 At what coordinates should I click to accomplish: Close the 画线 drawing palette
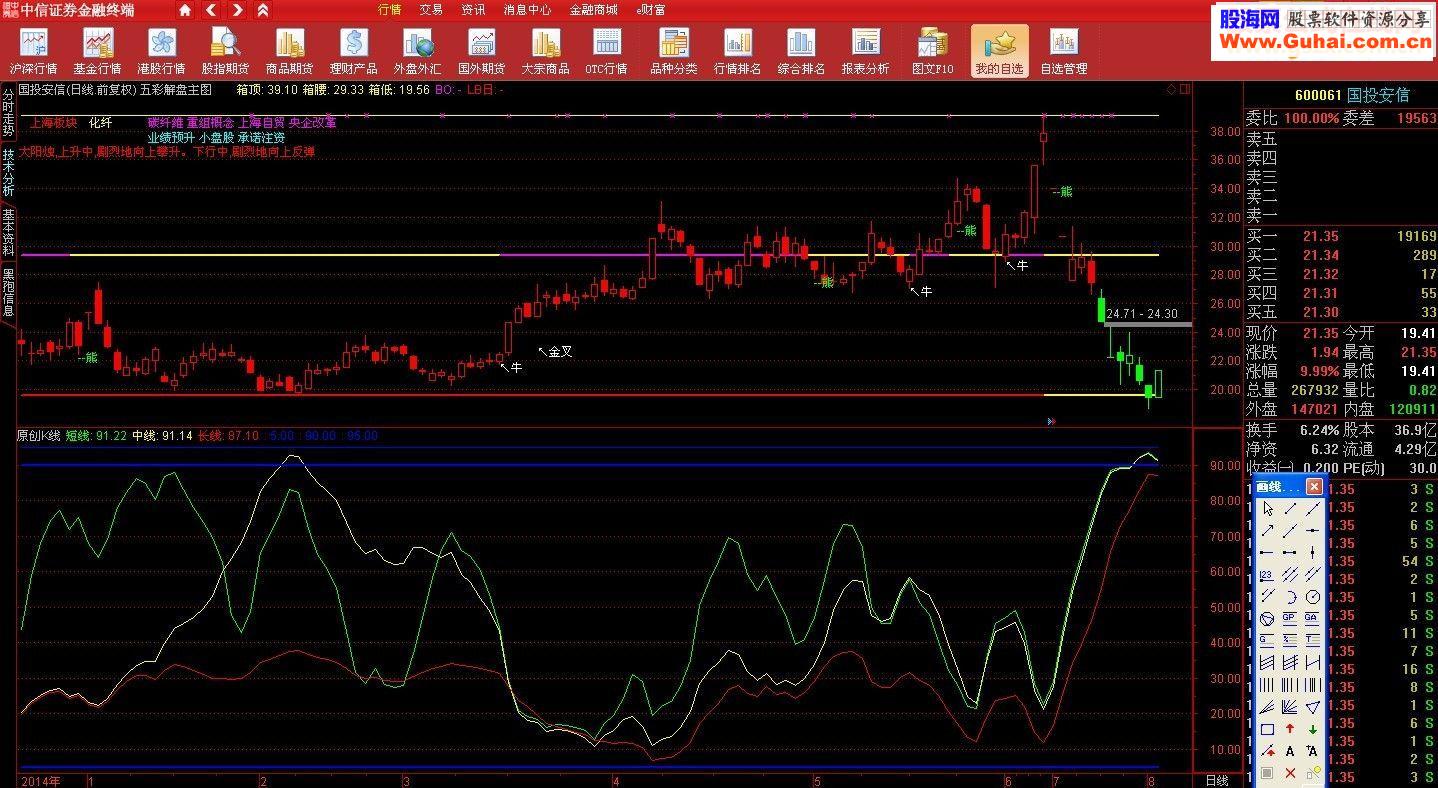pyautogui.click(x=1314, y=486)
